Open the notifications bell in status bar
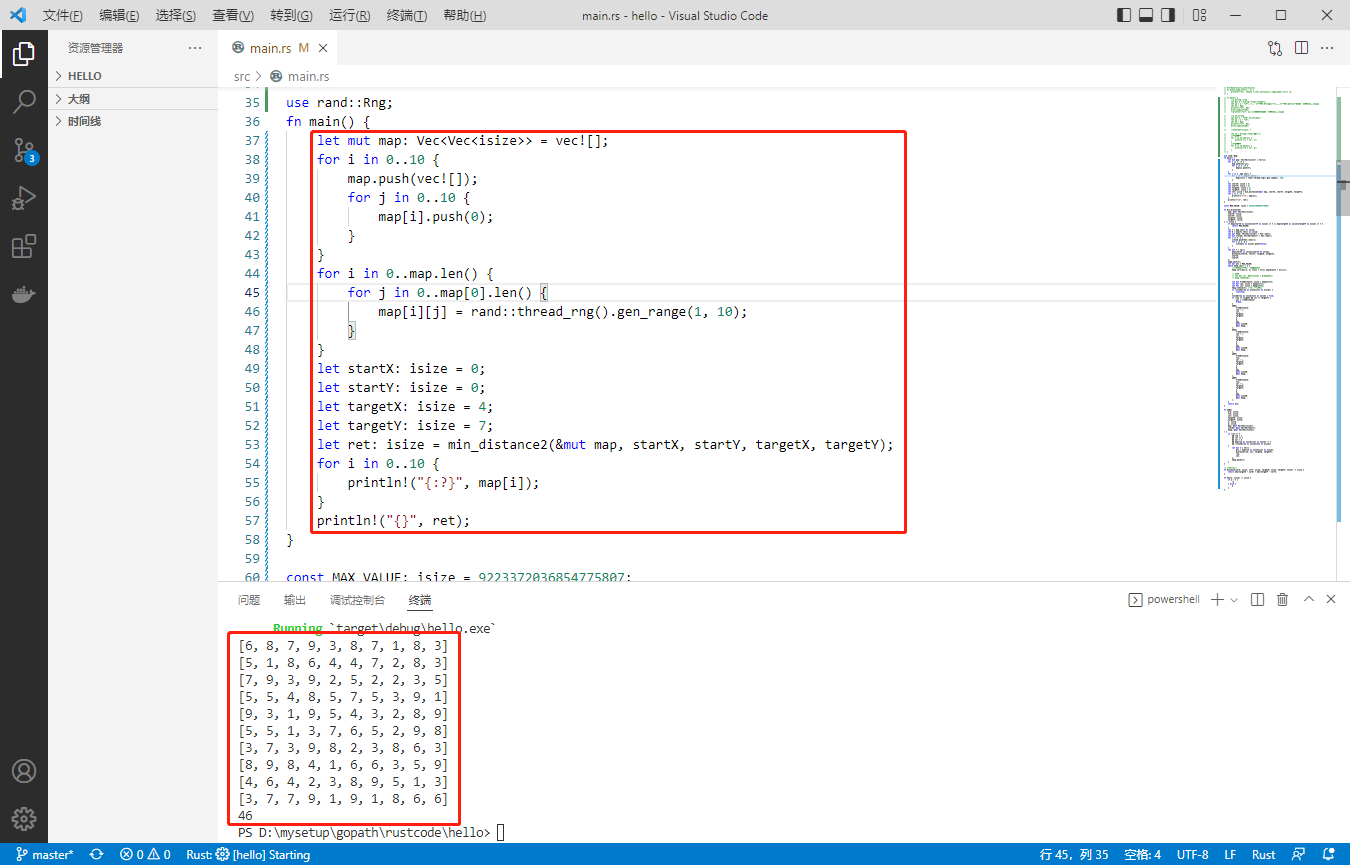 pos(1327,855)
